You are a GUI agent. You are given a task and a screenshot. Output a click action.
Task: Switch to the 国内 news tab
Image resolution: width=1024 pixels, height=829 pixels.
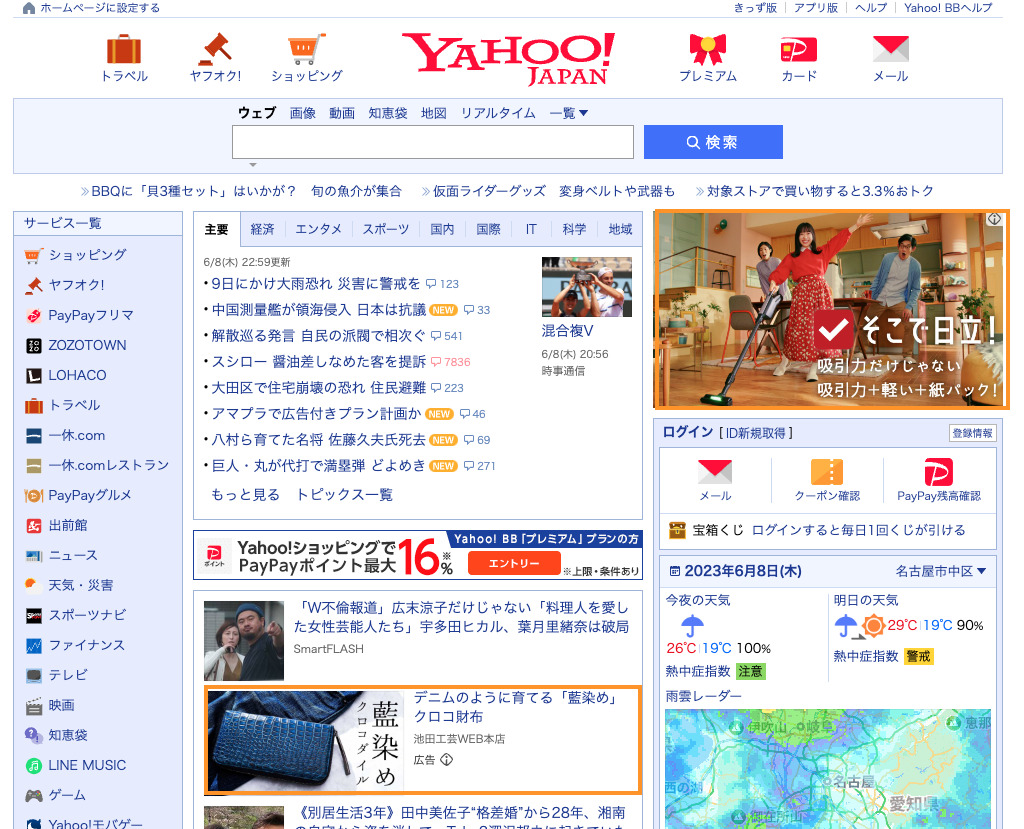pos(442,229)
